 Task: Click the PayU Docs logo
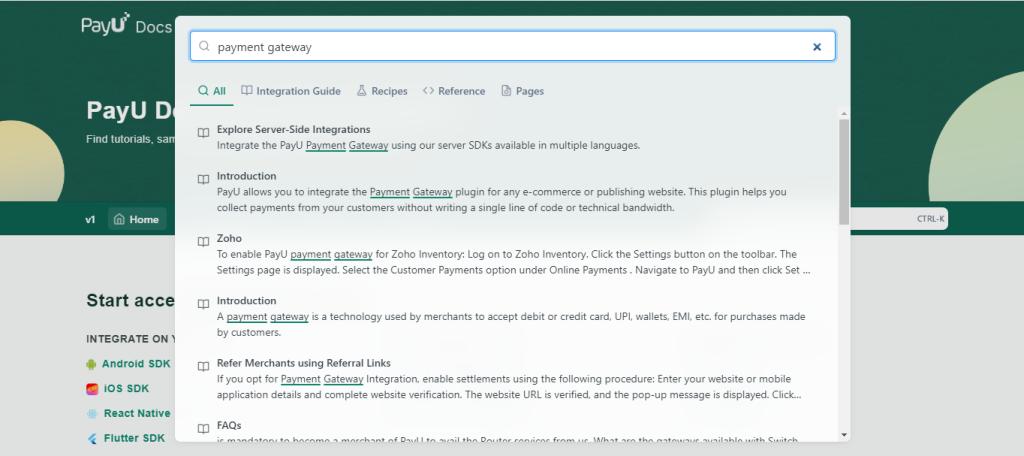tap(126, 25)
